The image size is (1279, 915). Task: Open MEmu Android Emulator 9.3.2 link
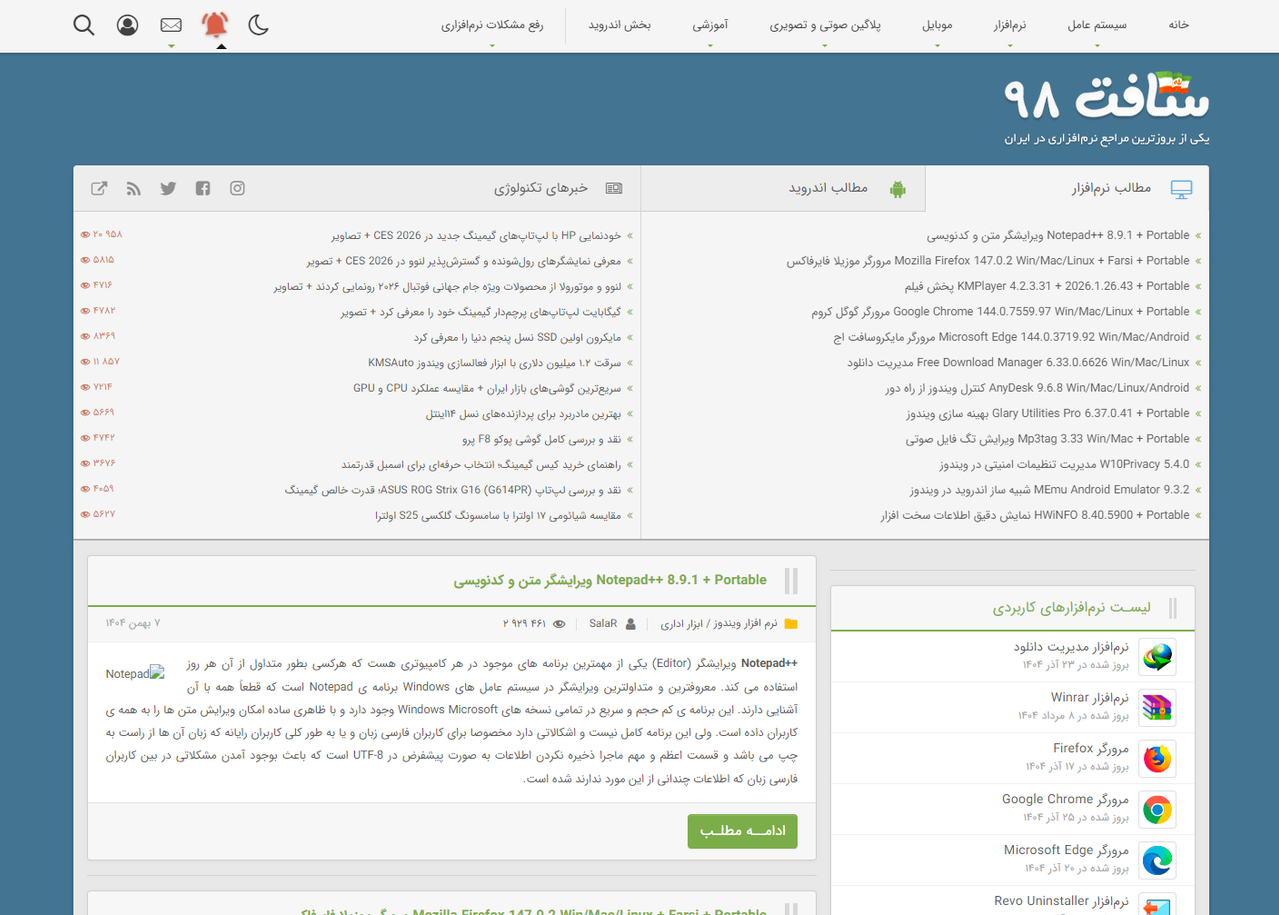pos(1049,490)
